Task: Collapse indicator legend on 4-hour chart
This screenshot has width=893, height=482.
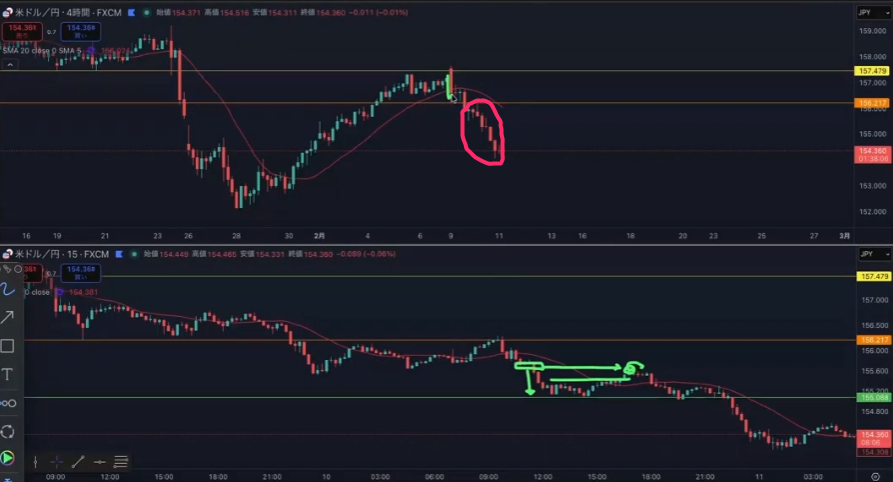Action: coord(9,64)
